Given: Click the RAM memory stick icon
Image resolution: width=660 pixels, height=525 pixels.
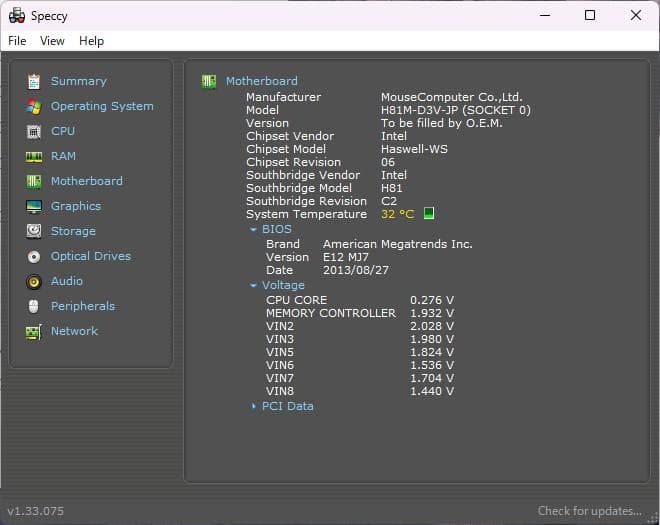Looking at the screenshot, I should (x=34, y=157).
